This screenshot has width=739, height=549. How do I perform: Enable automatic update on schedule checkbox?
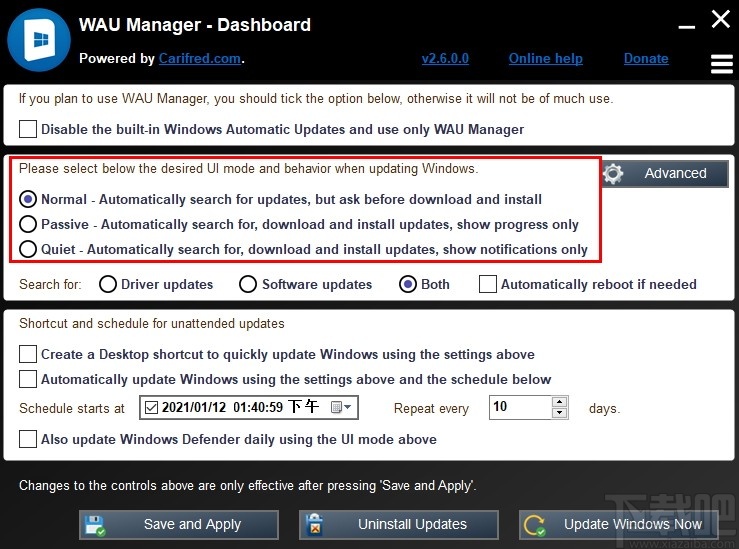[x=28, y=379]
